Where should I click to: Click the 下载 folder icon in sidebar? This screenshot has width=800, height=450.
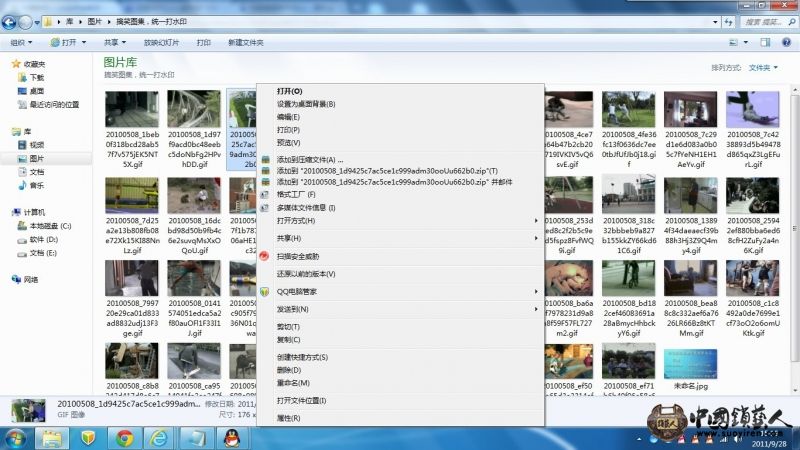click(x=22, y=77)
